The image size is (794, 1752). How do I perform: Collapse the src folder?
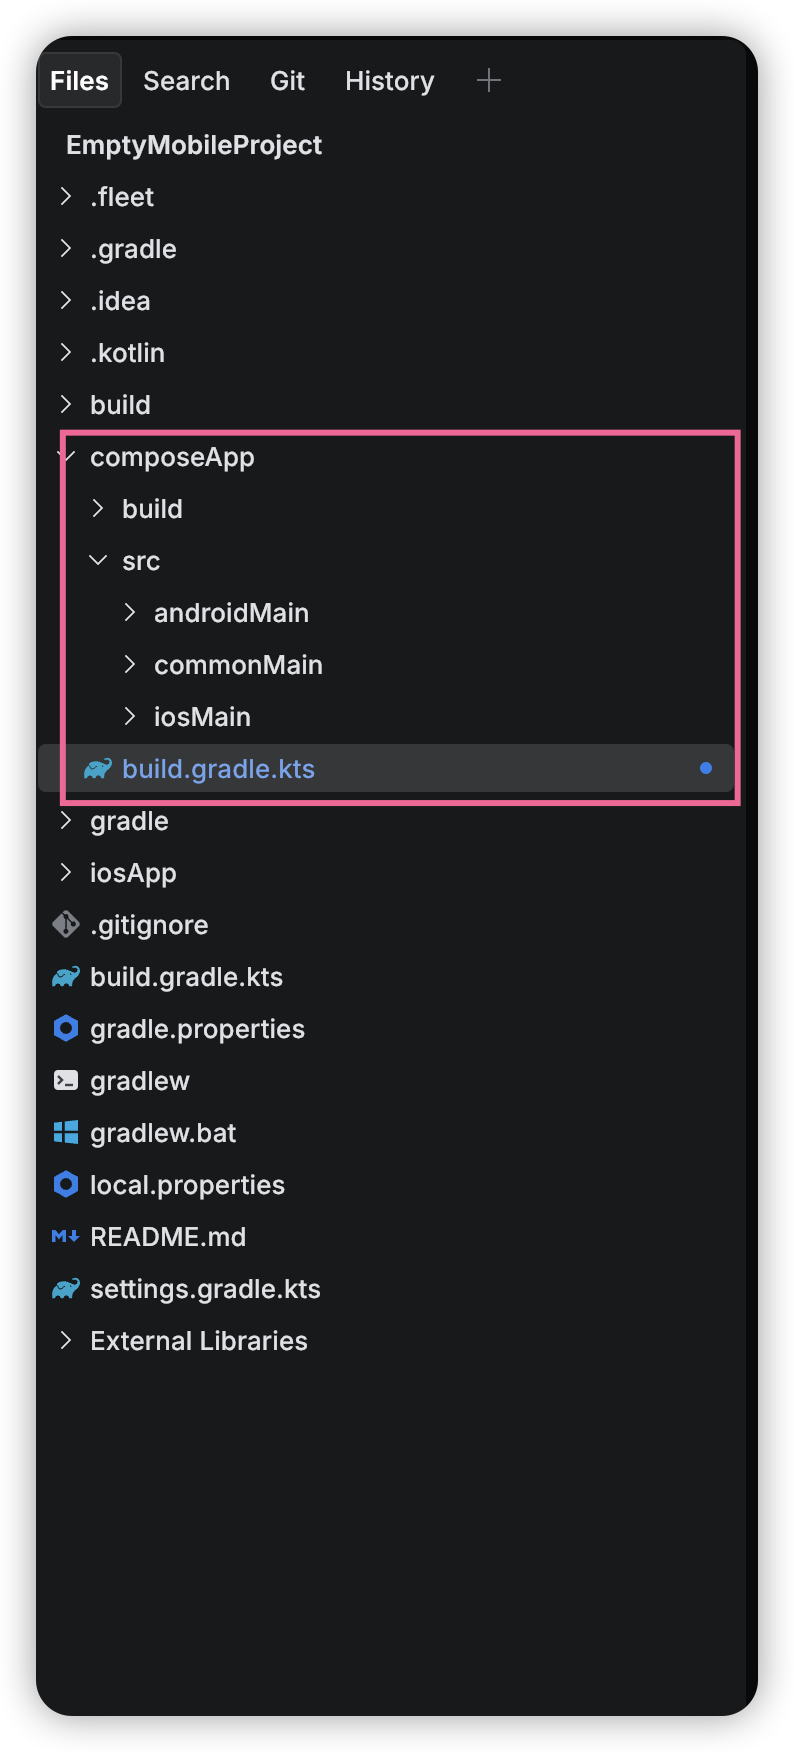(98, 561)
